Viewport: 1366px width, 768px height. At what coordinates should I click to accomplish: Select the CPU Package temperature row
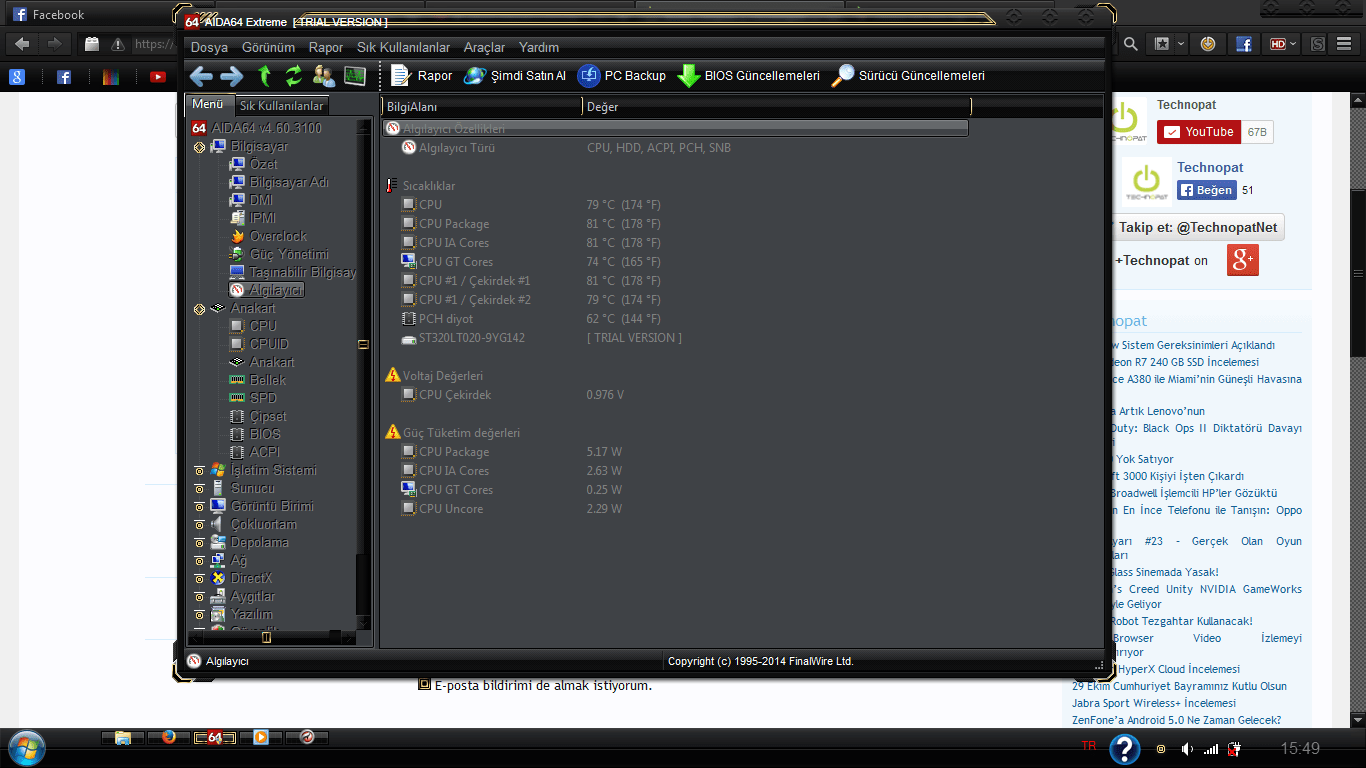tap(675, 224)
